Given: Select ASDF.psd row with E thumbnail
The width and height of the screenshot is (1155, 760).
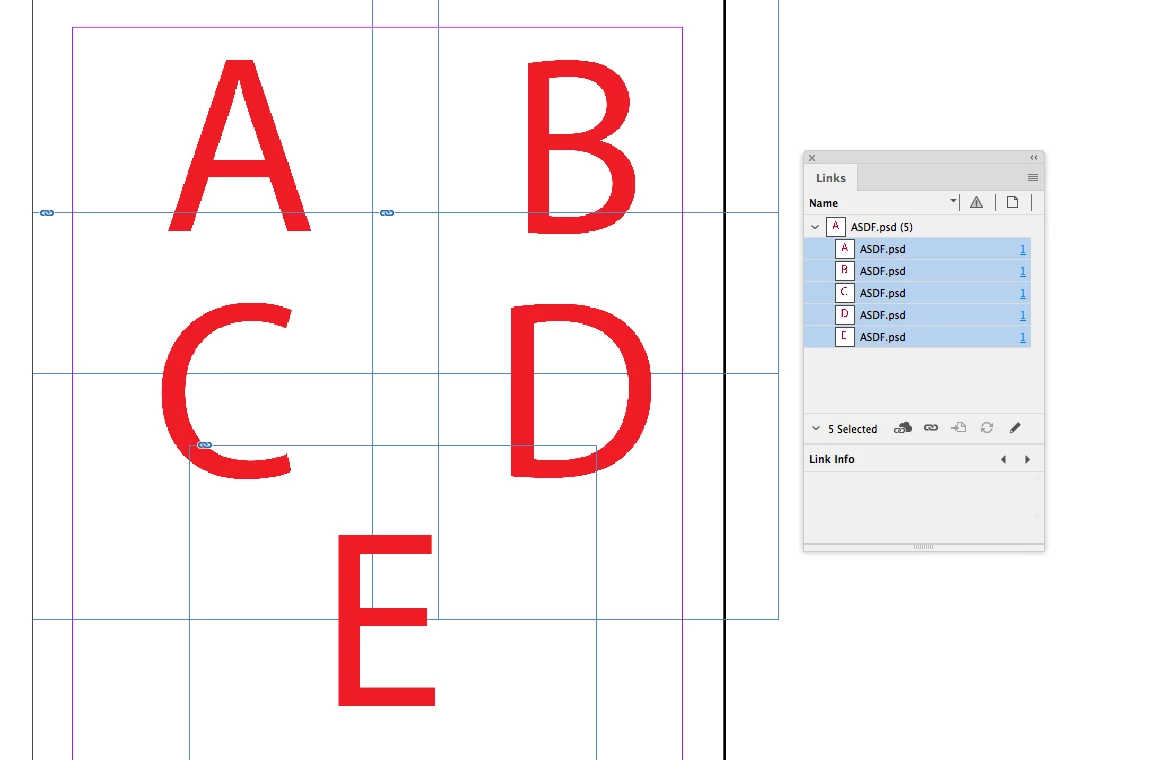Looking at the screenshot, I should pyautogui.click(x=917, y=337).
